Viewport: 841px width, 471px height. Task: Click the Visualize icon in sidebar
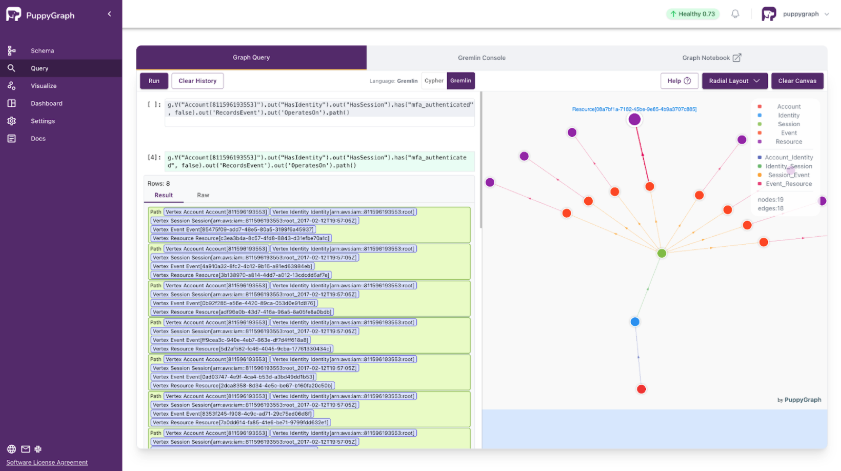coord(11,86)
